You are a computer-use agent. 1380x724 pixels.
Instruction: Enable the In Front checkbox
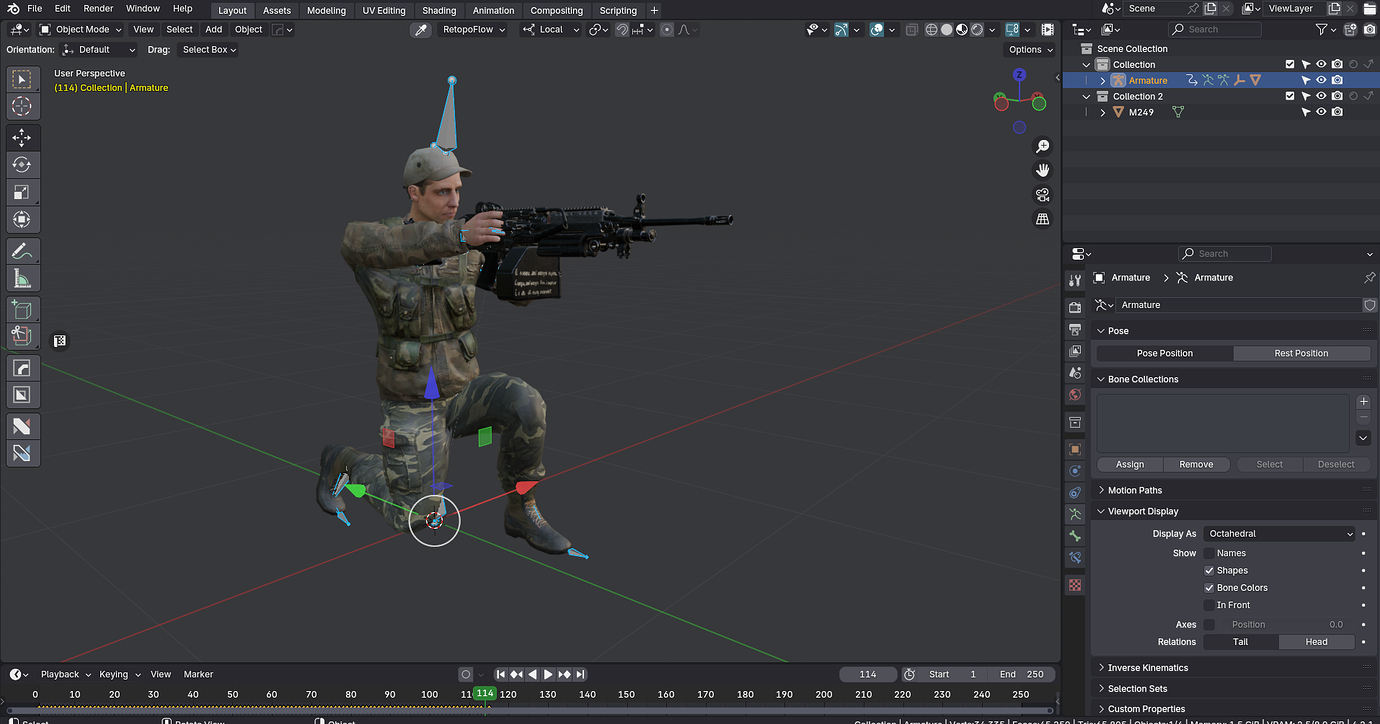(1209, 605)
